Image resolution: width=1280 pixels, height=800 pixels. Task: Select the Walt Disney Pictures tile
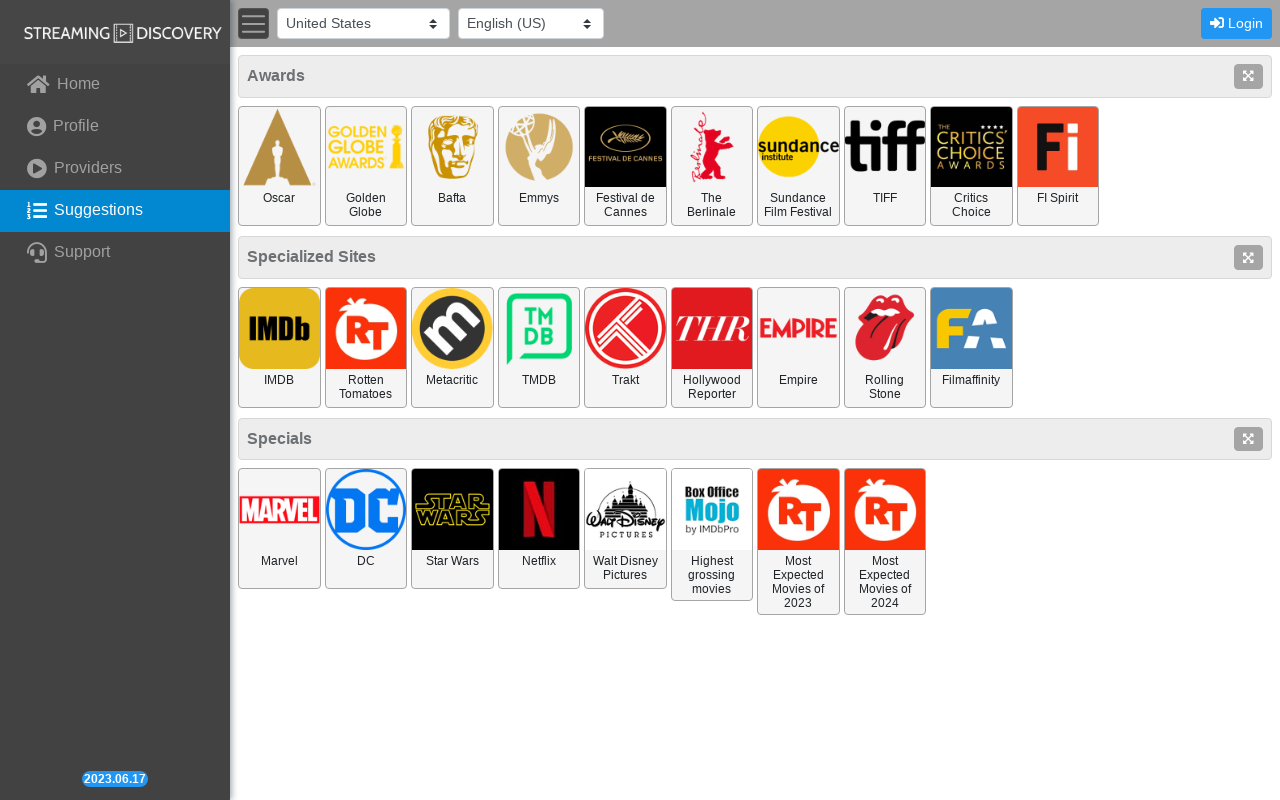(625, 528)
